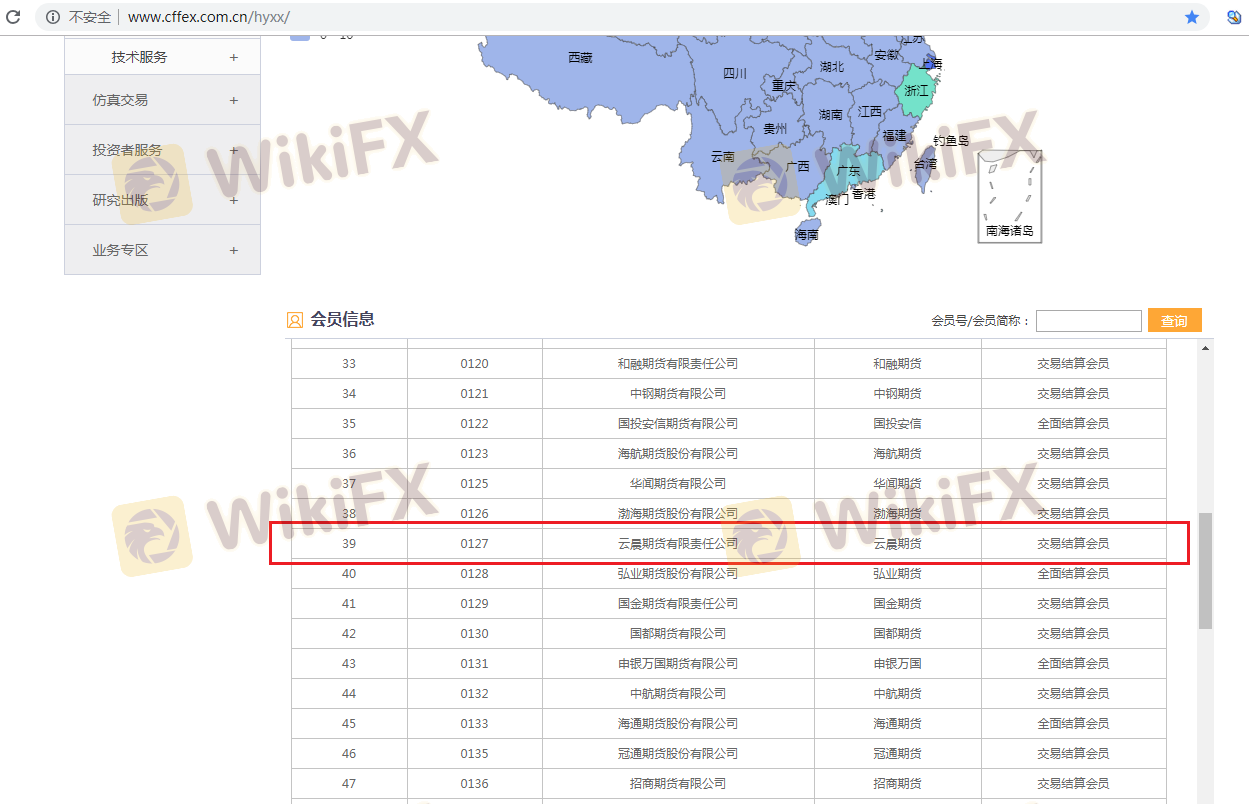Click the address bar URL
The width and height of the screenshot is (1249, 804).
click(x=208, y=17)
